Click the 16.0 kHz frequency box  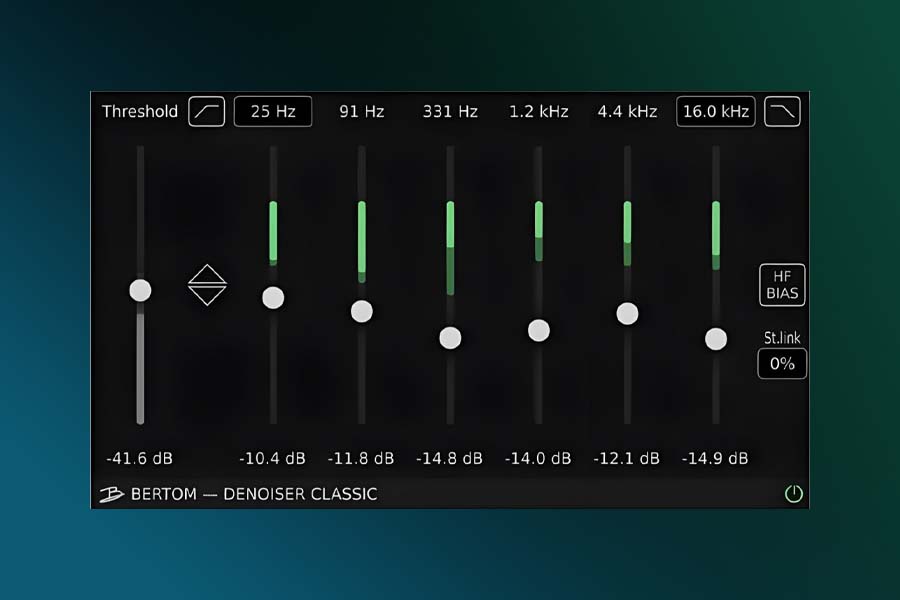click(x=716, y=111)
